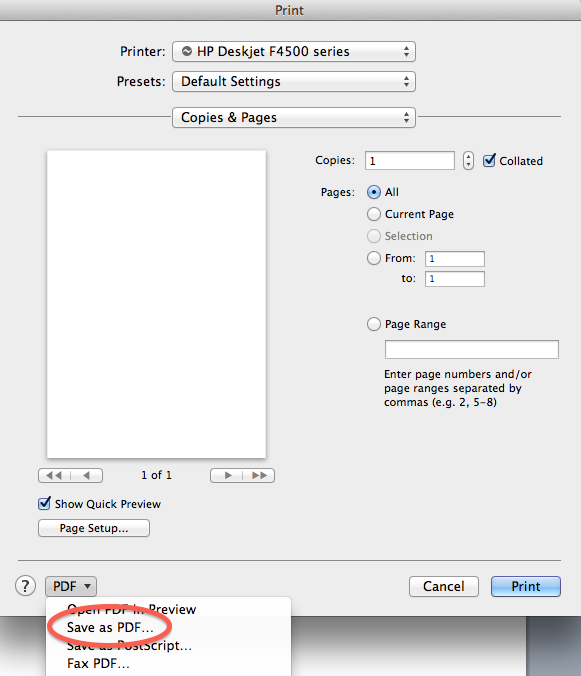
Task: Go to previous page in preview
Action: pyautogui.click(x=87, y=476)
